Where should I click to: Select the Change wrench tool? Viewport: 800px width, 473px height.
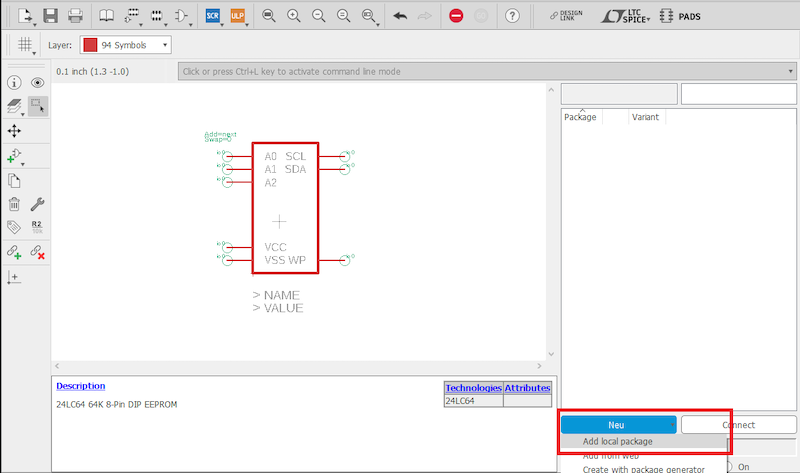[37, 204]
